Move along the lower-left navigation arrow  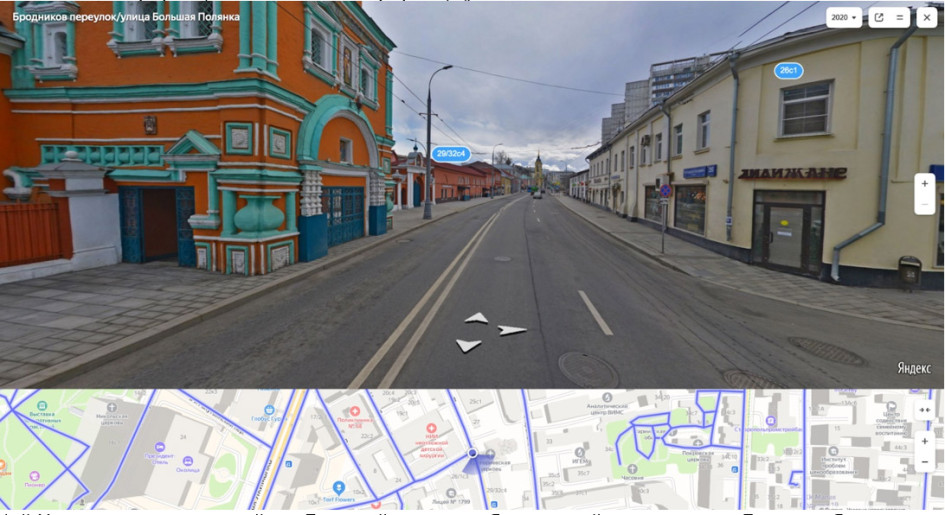(x=468, y=345)
